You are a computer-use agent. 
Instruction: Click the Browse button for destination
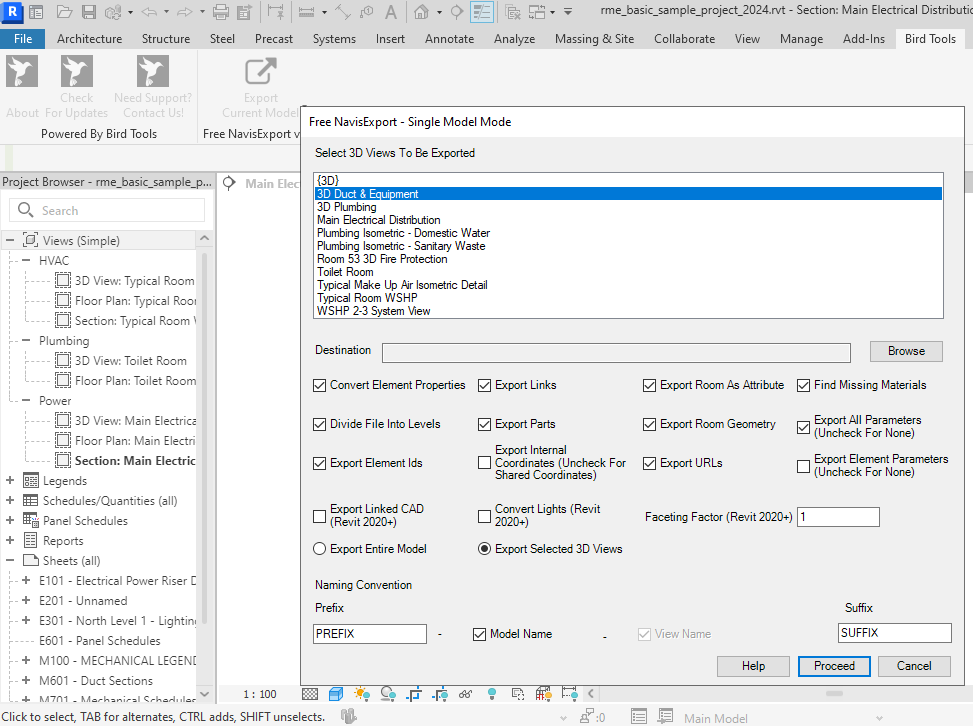906,351
